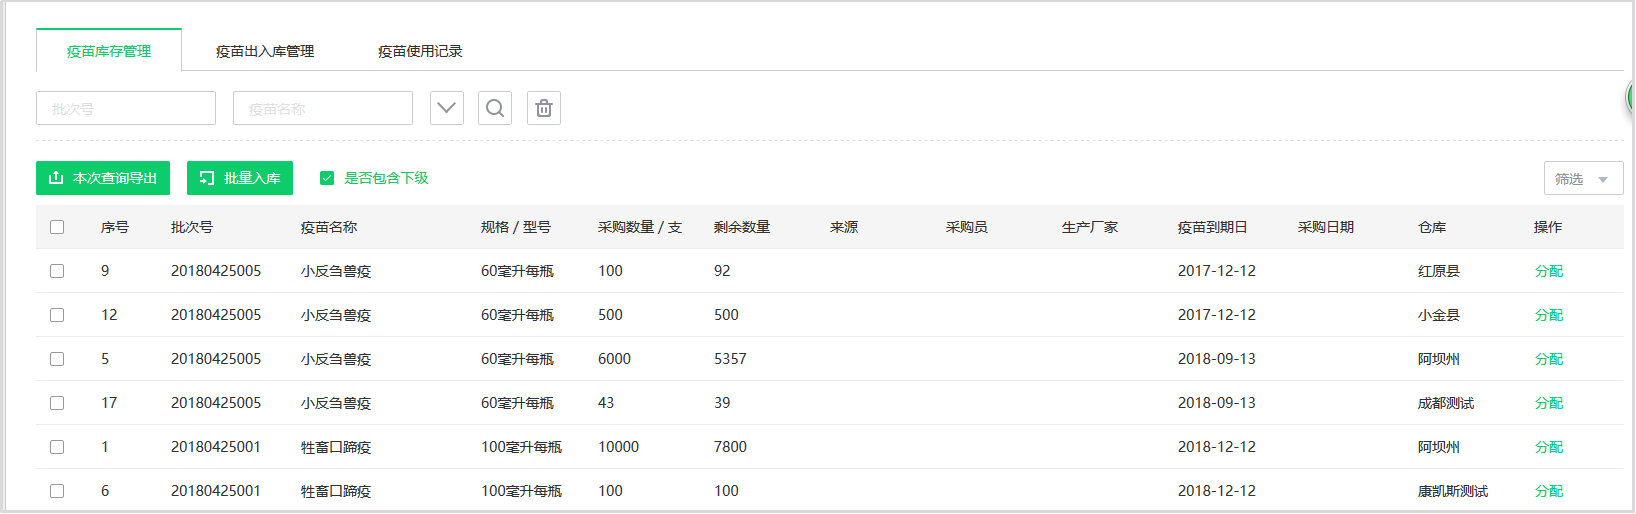
Task: Click the 采购数量 / 支 column header
Action: 640,227
